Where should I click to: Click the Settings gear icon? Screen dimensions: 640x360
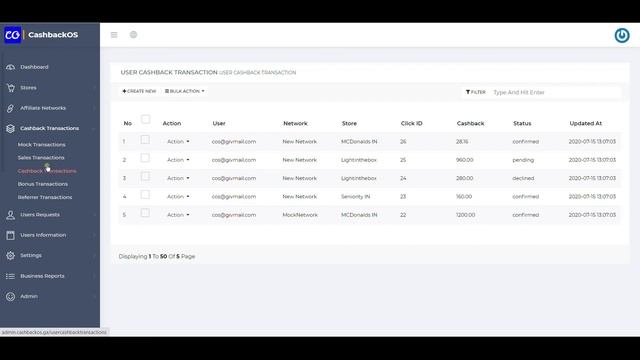11,256
